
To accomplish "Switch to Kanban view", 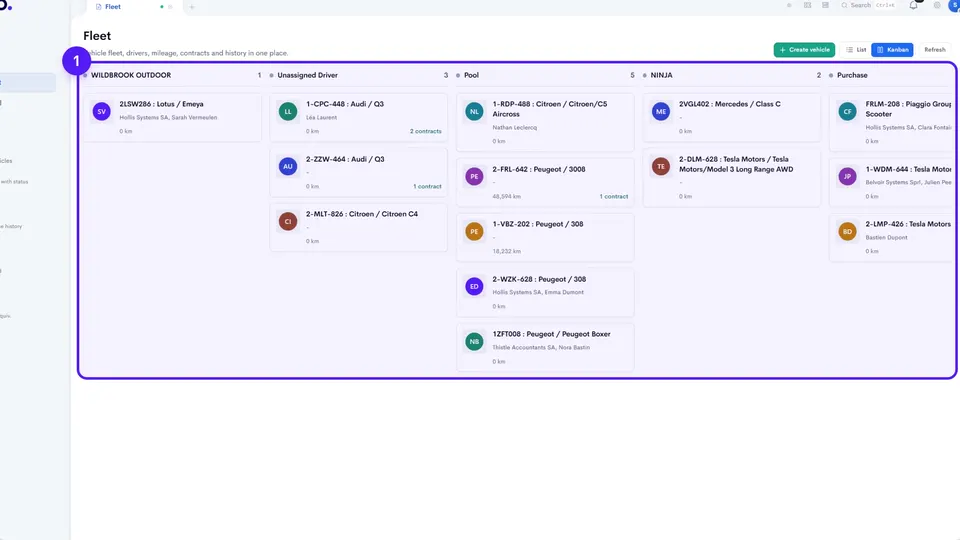I will coord(892,50).
